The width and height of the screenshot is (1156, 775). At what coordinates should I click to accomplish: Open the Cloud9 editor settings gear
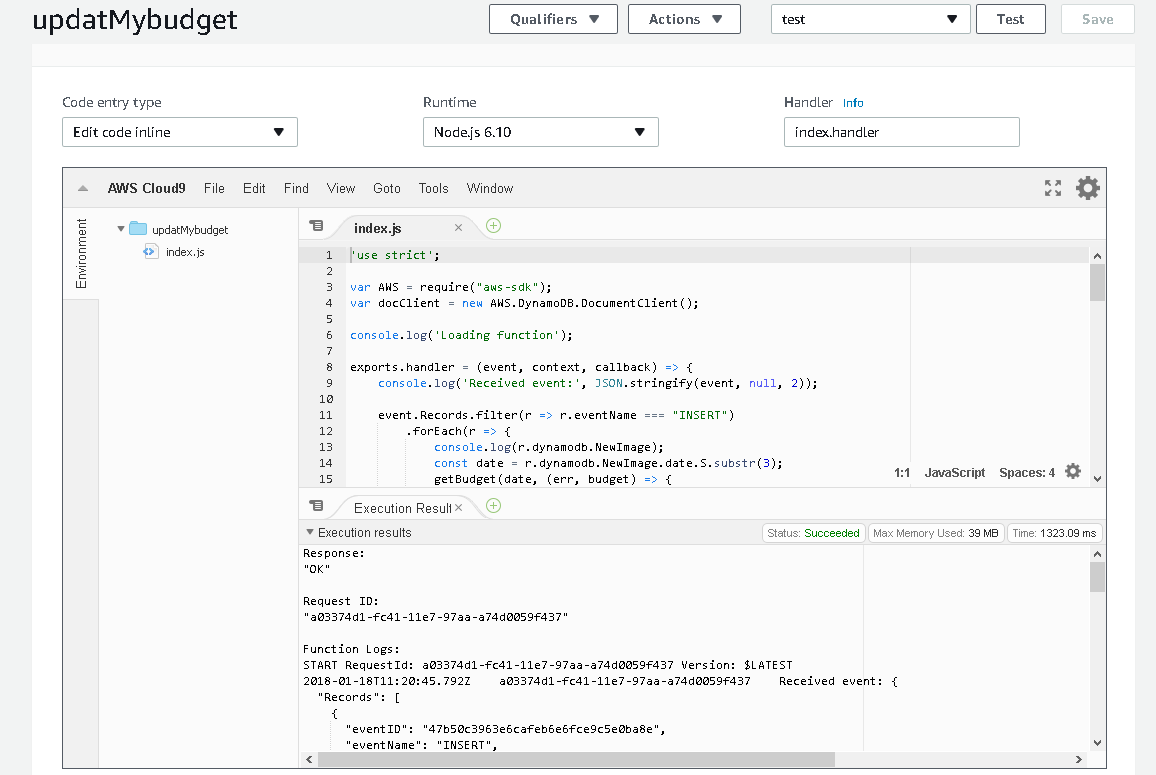1087,188
